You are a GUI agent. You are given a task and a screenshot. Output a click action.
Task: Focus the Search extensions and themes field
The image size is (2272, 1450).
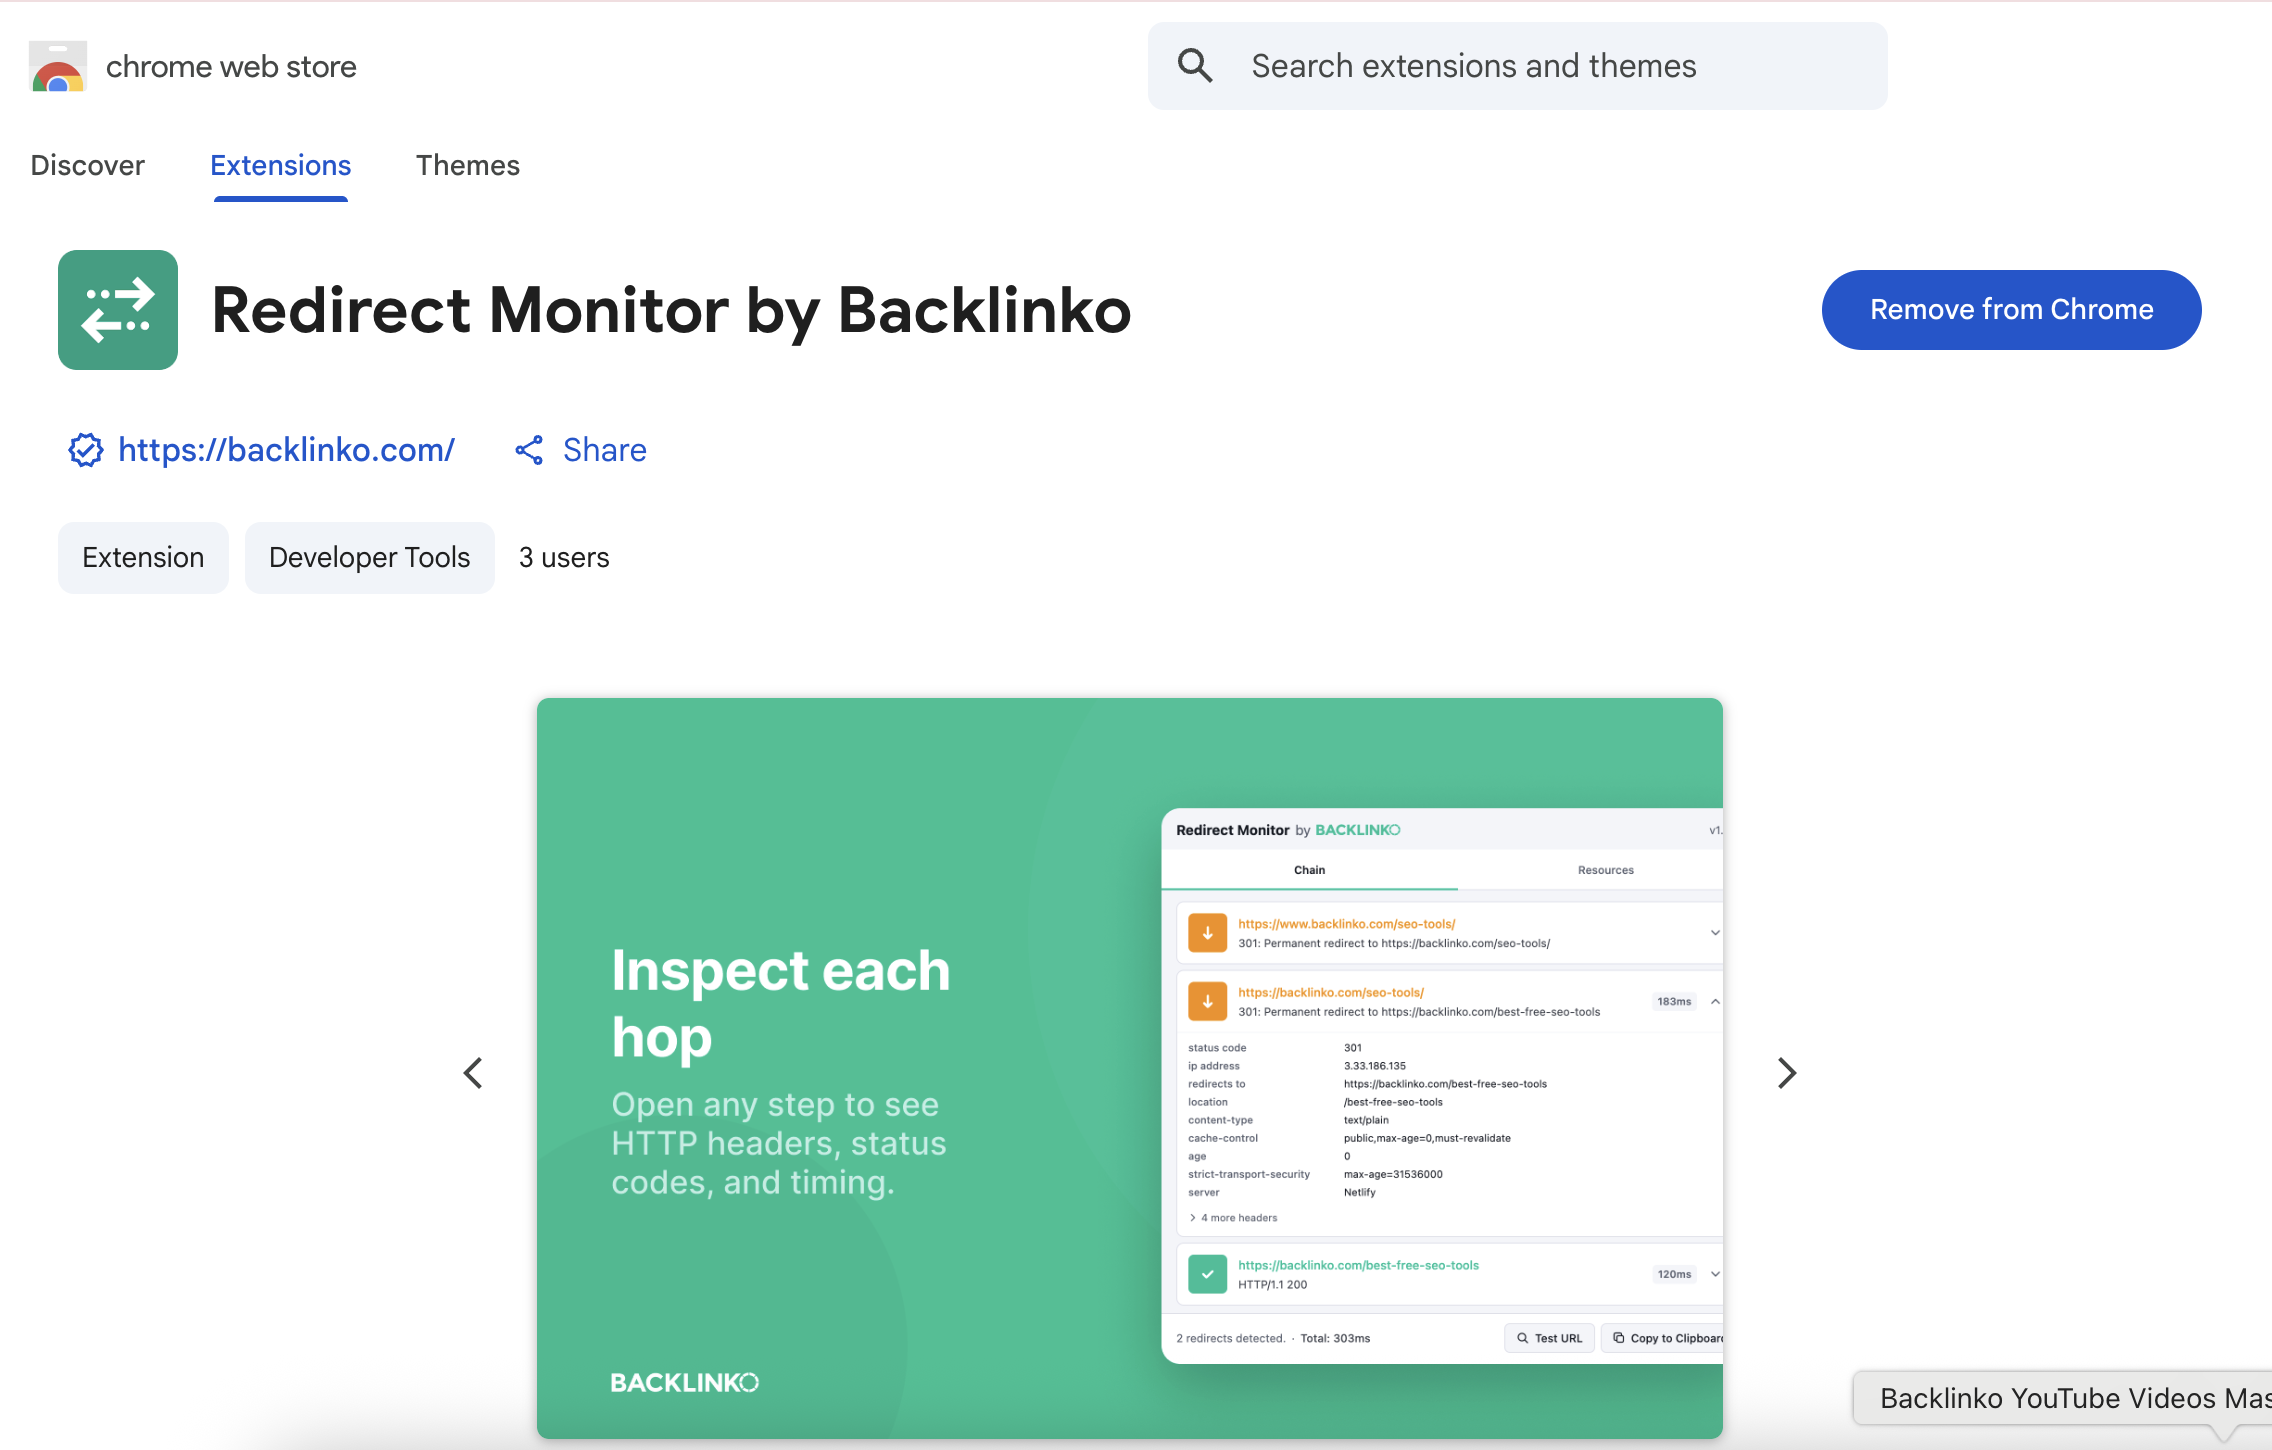[x=1518, y=66]
